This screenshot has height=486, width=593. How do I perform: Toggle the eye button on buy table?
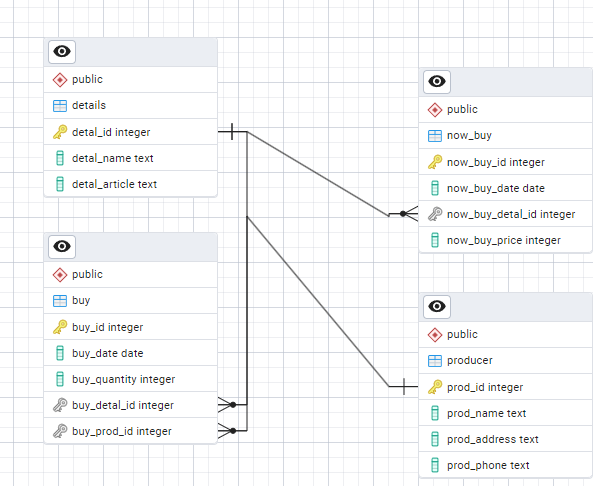click(x=62, y=247)
